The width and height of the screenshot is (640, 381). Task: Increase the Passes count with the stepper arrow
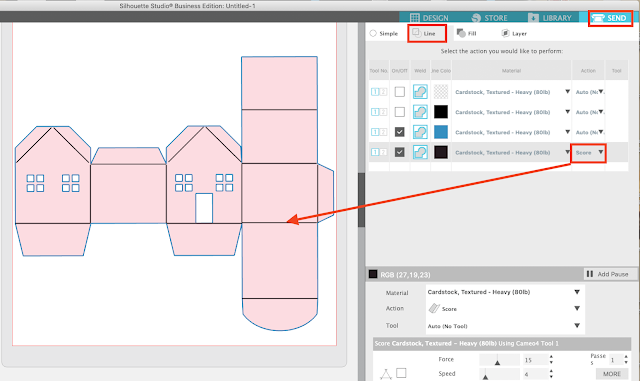coord(626,357)
